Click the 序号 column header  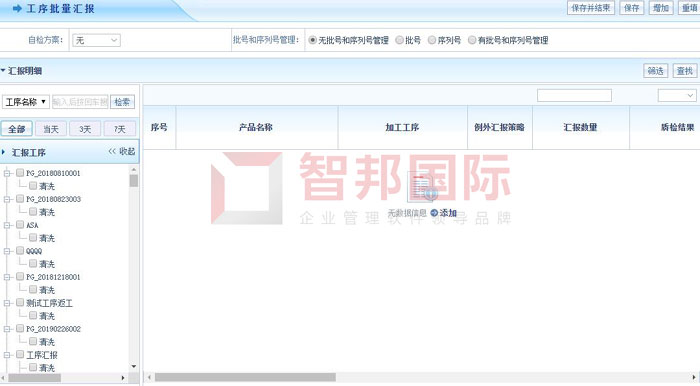pos(159,127)
